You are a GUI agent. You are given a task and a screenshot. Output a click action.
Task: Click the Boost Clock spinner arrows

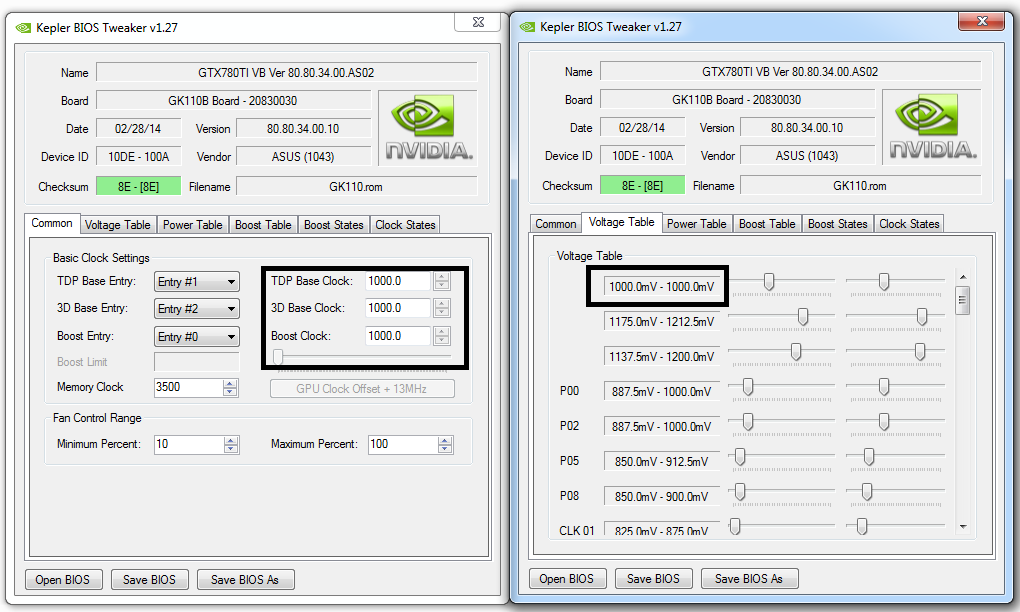point(442,336)
